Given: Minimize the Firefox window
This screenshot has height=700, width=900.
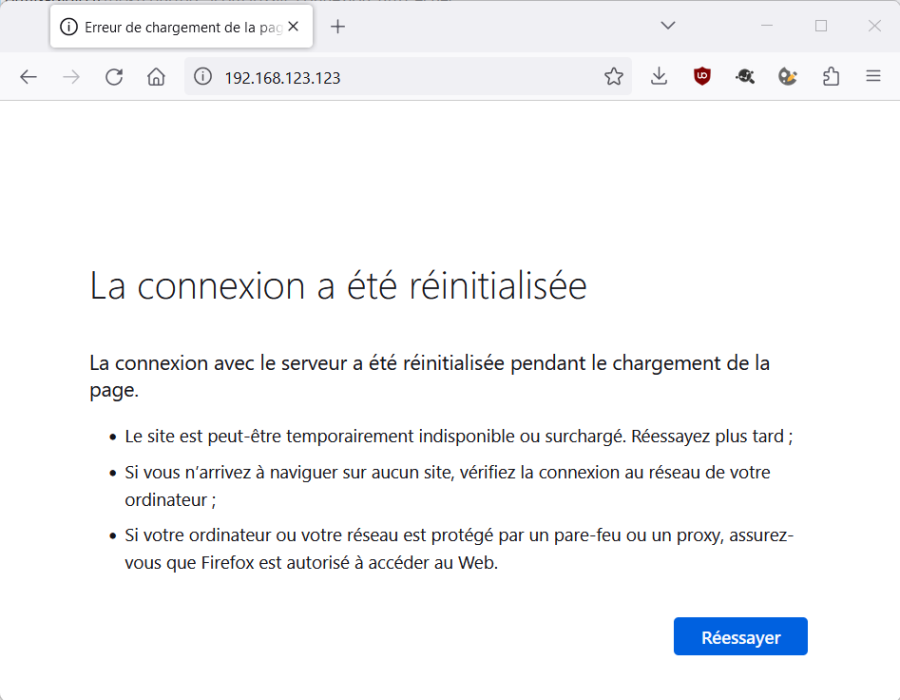Looking at the screenshot, I should [x=768, y=26].
